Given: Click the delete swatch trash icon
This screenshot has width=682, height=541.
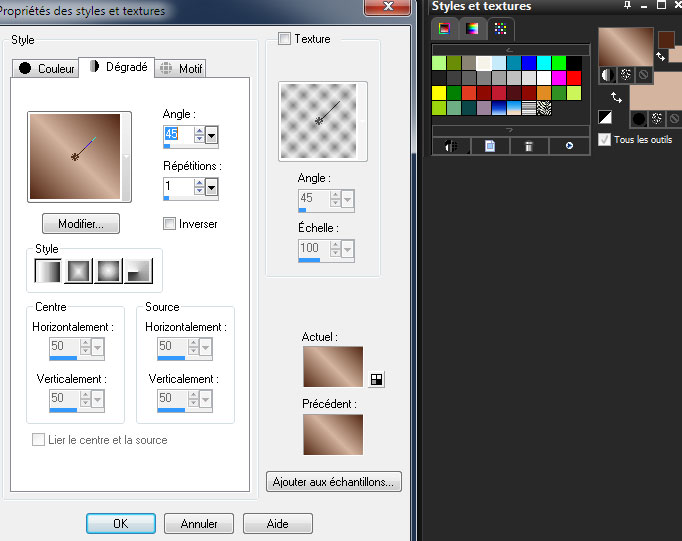Looking at the screenshot, I should click(525, 146).
